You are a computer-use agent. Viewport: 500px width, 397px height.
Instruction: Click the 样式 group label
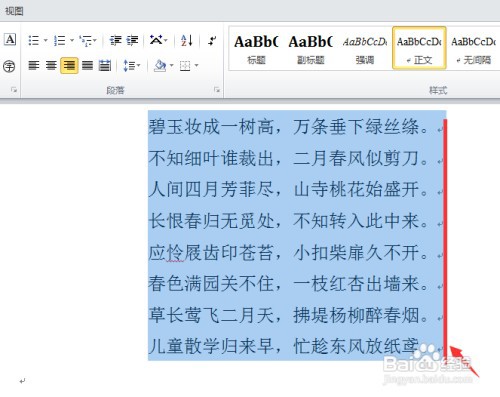438,90
